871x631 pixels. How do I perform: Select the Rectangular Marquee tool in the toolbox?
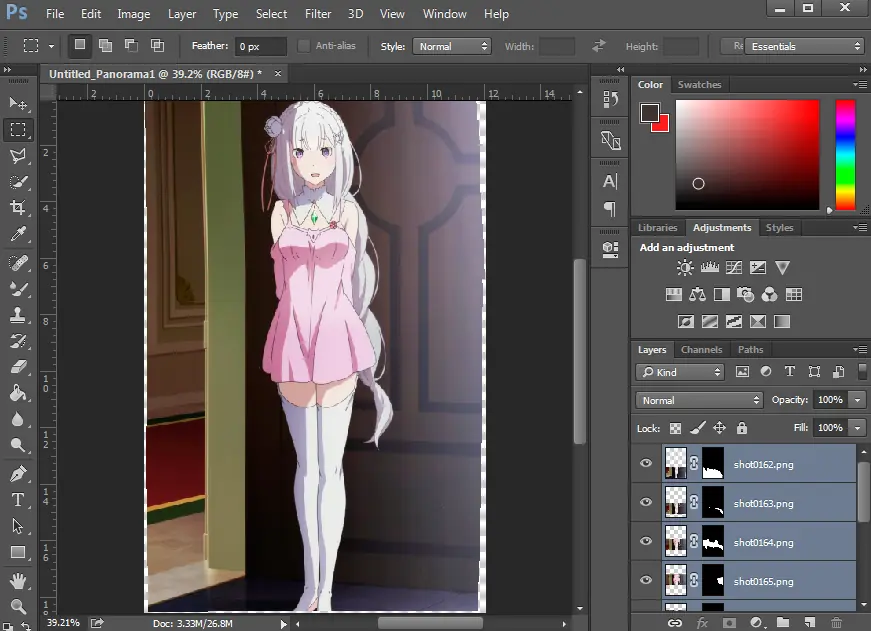coord(18,129)
